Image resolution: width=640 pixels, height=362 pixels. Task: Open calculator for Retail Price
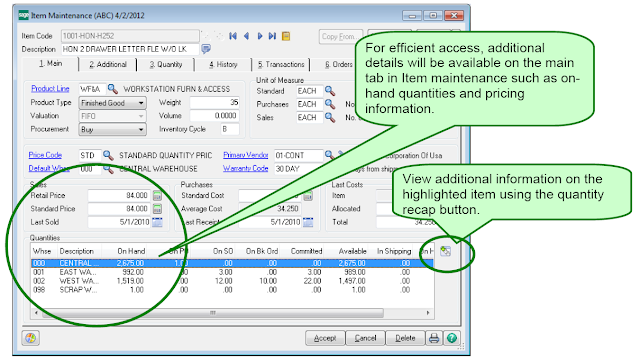pyautogui.click(x=157, y=195)
